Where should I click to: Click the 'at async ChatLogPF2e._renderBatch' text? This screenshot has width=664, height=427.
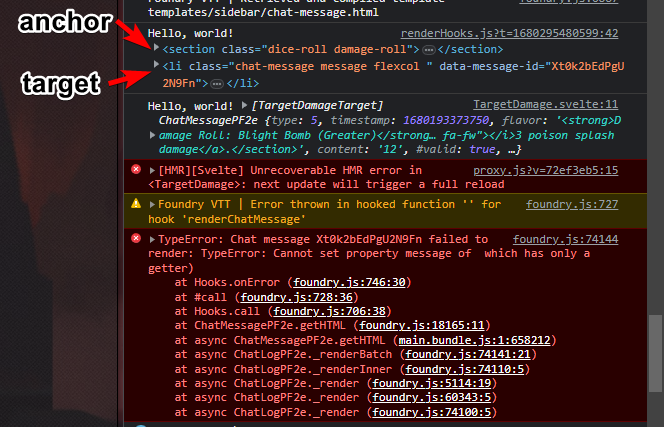pos(283,354)
